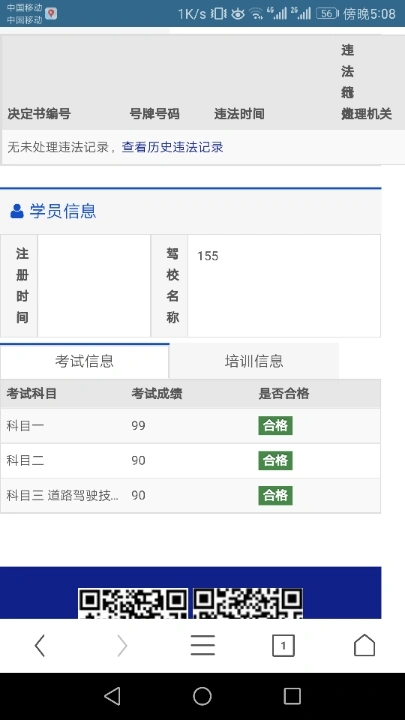Tap Android back triangle button
Screen dimensions: 405x720
click(x=112, y=696)
